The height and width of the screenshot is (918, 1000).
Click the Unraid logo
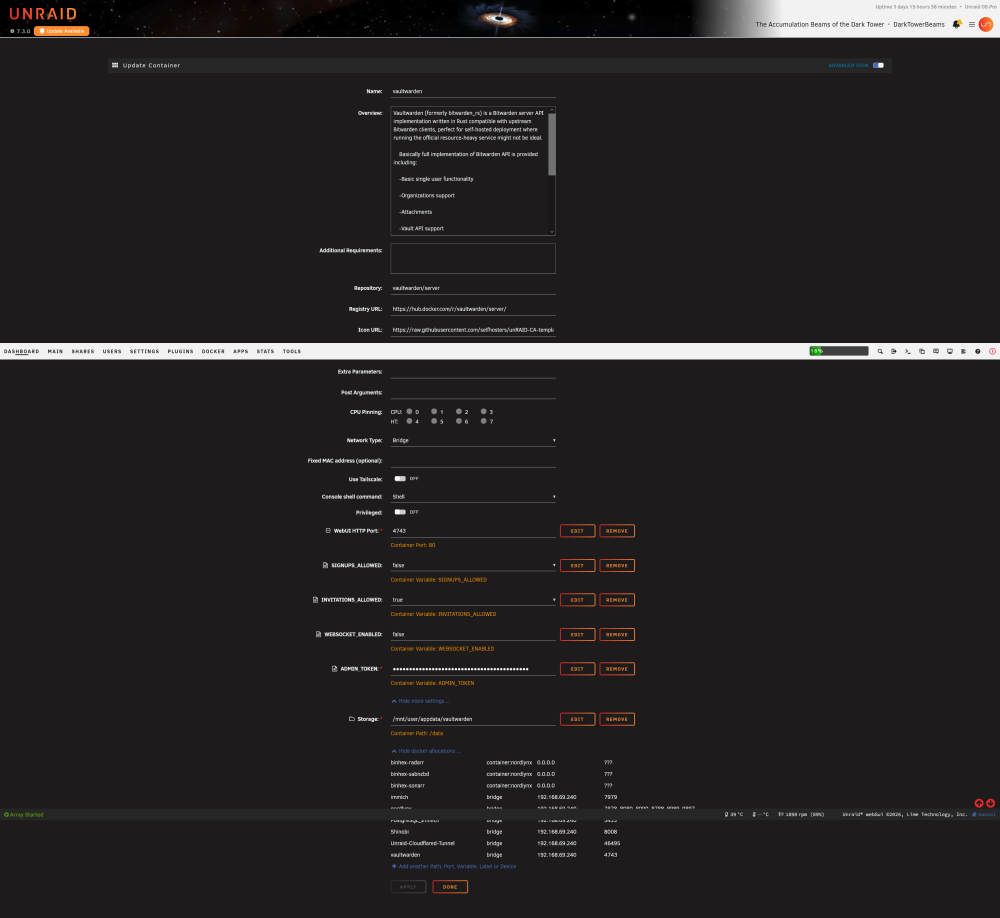(x=43, y=13)
